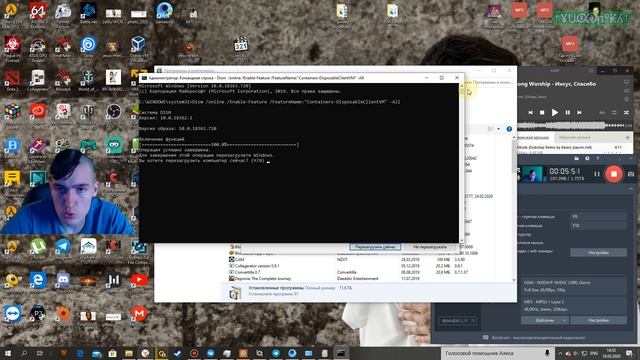The width and height of the screenshot is (640, 360).
Task: Open format Настройки button at Bandicam bottom
Action: tap(598, 320)
